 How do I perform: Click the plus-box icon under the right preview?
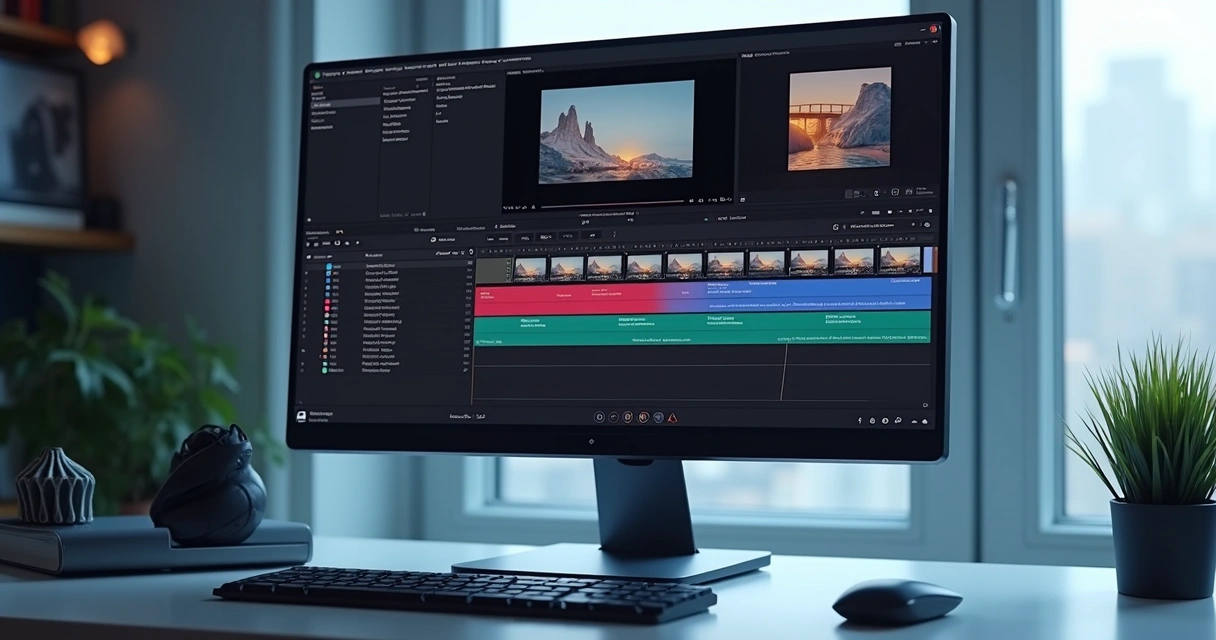point(894,192)
